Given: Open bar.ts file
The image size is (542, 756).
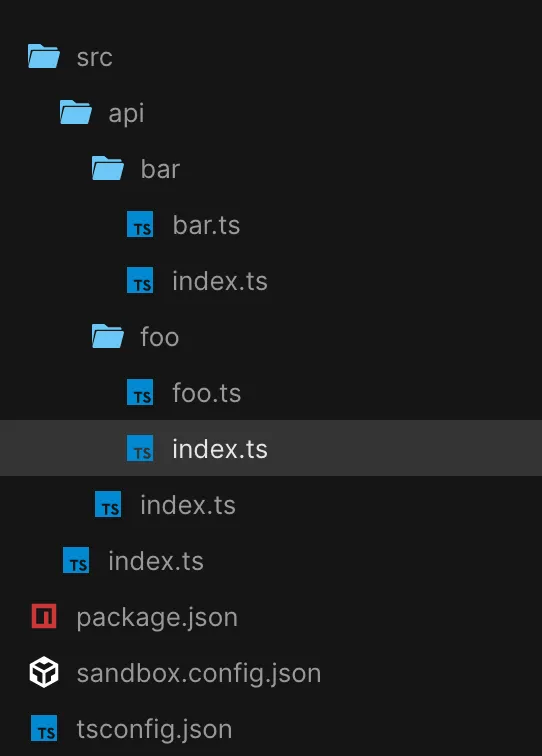Looking at the screenshot, I should (x=206, y=225).
